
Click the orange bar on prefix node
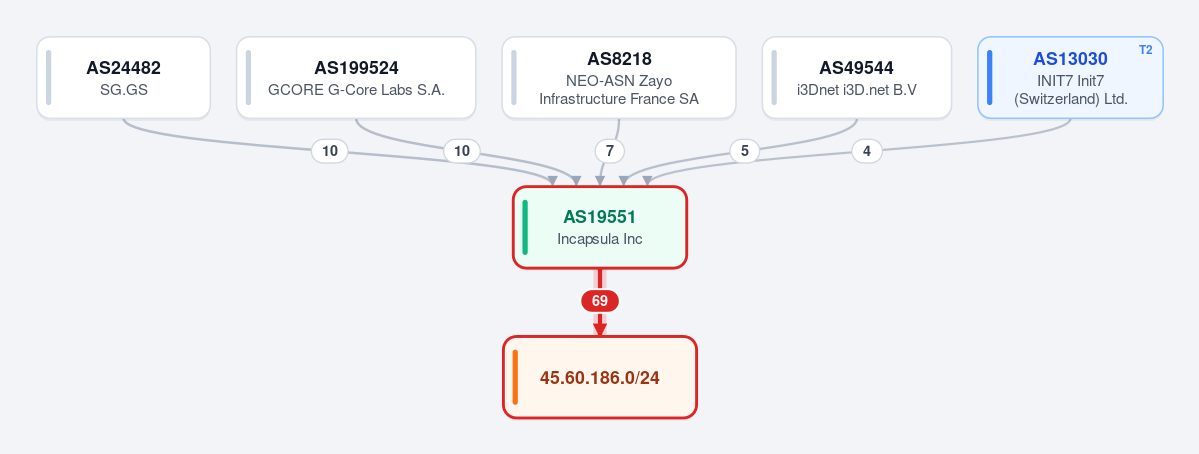[x=515, y=378]
